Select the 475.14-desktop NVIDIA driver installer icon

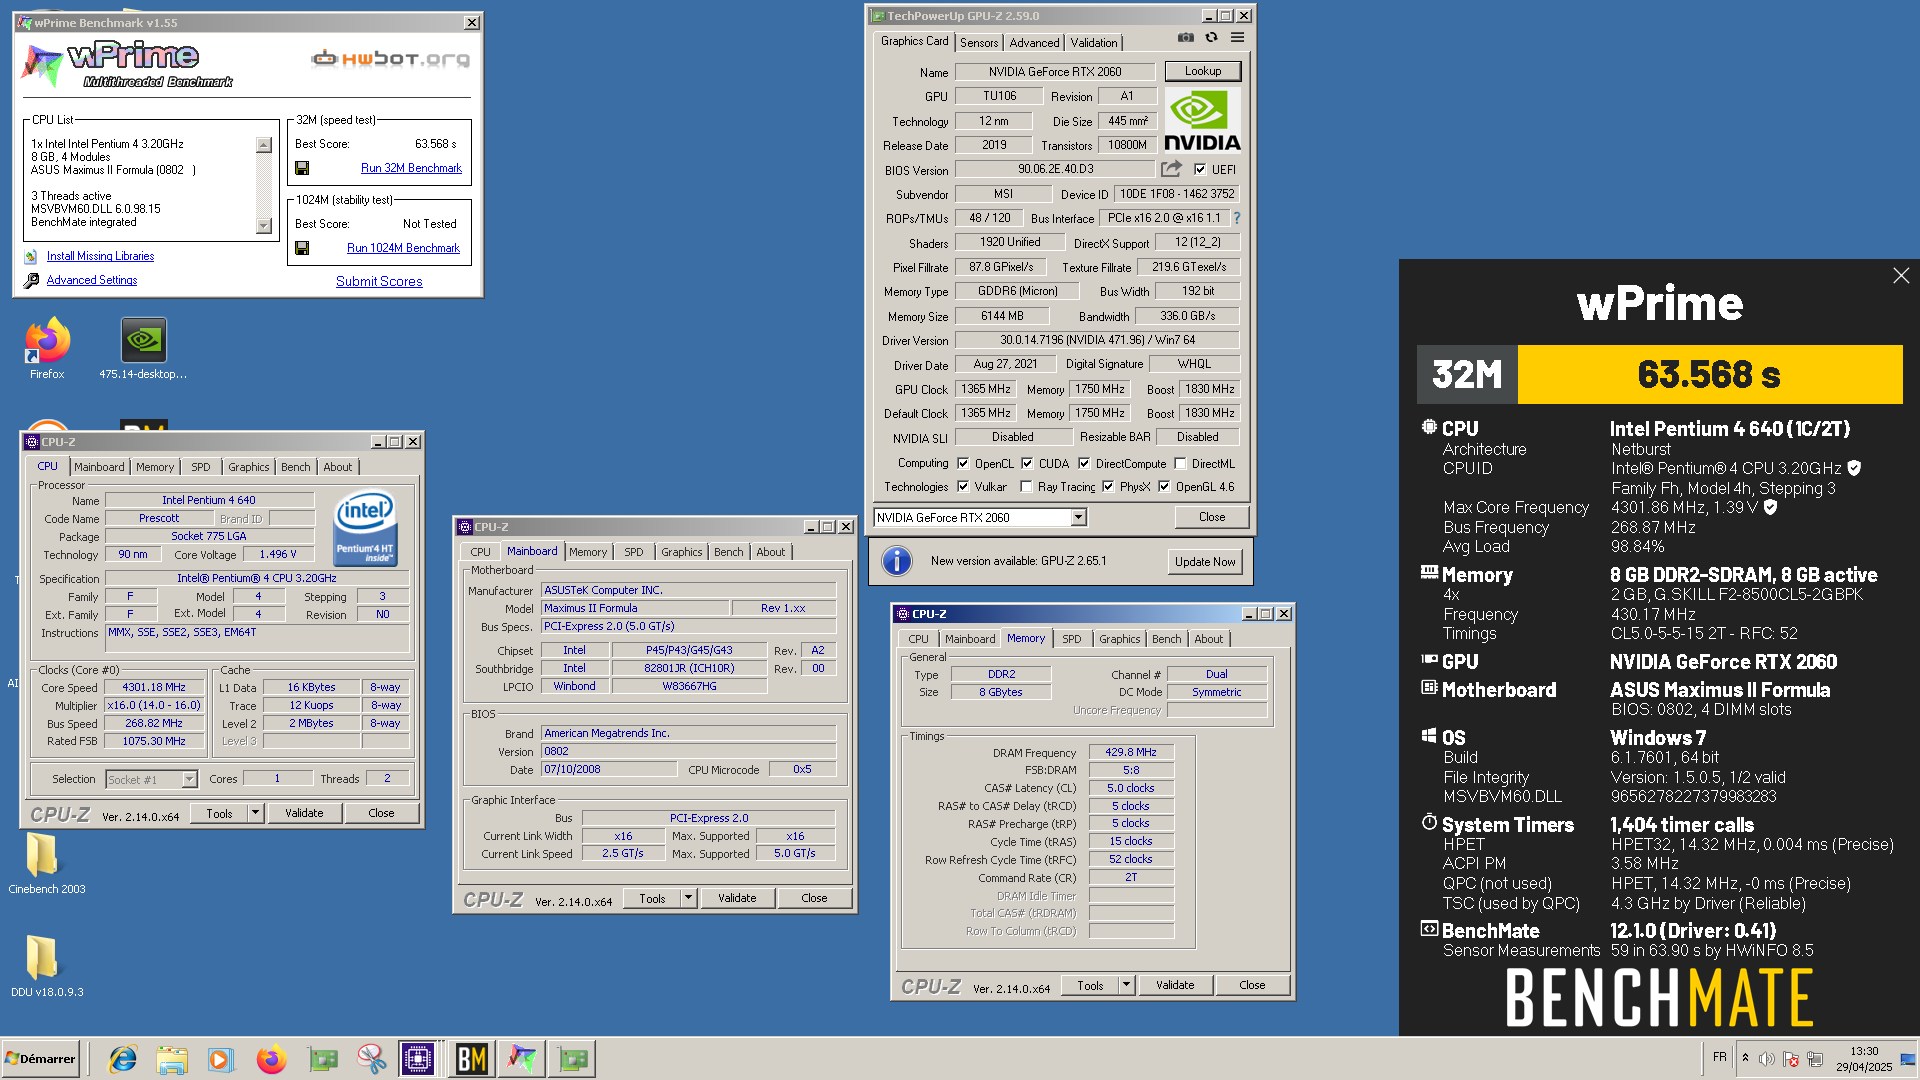click(x=143, y=349)
